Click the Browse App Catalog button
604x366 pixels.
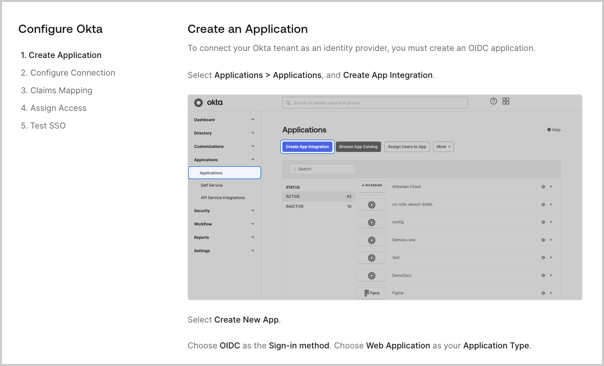(x=358, y=147)
